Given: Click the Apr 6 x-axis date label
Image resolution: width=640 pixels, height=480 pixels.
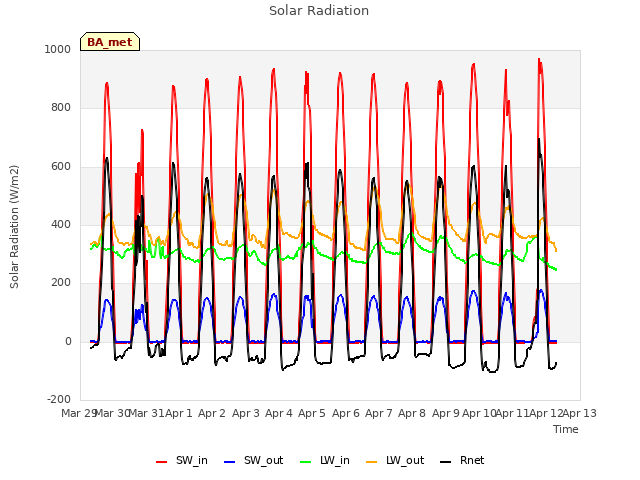Looking at the screenshot, I should coord(346,413).
